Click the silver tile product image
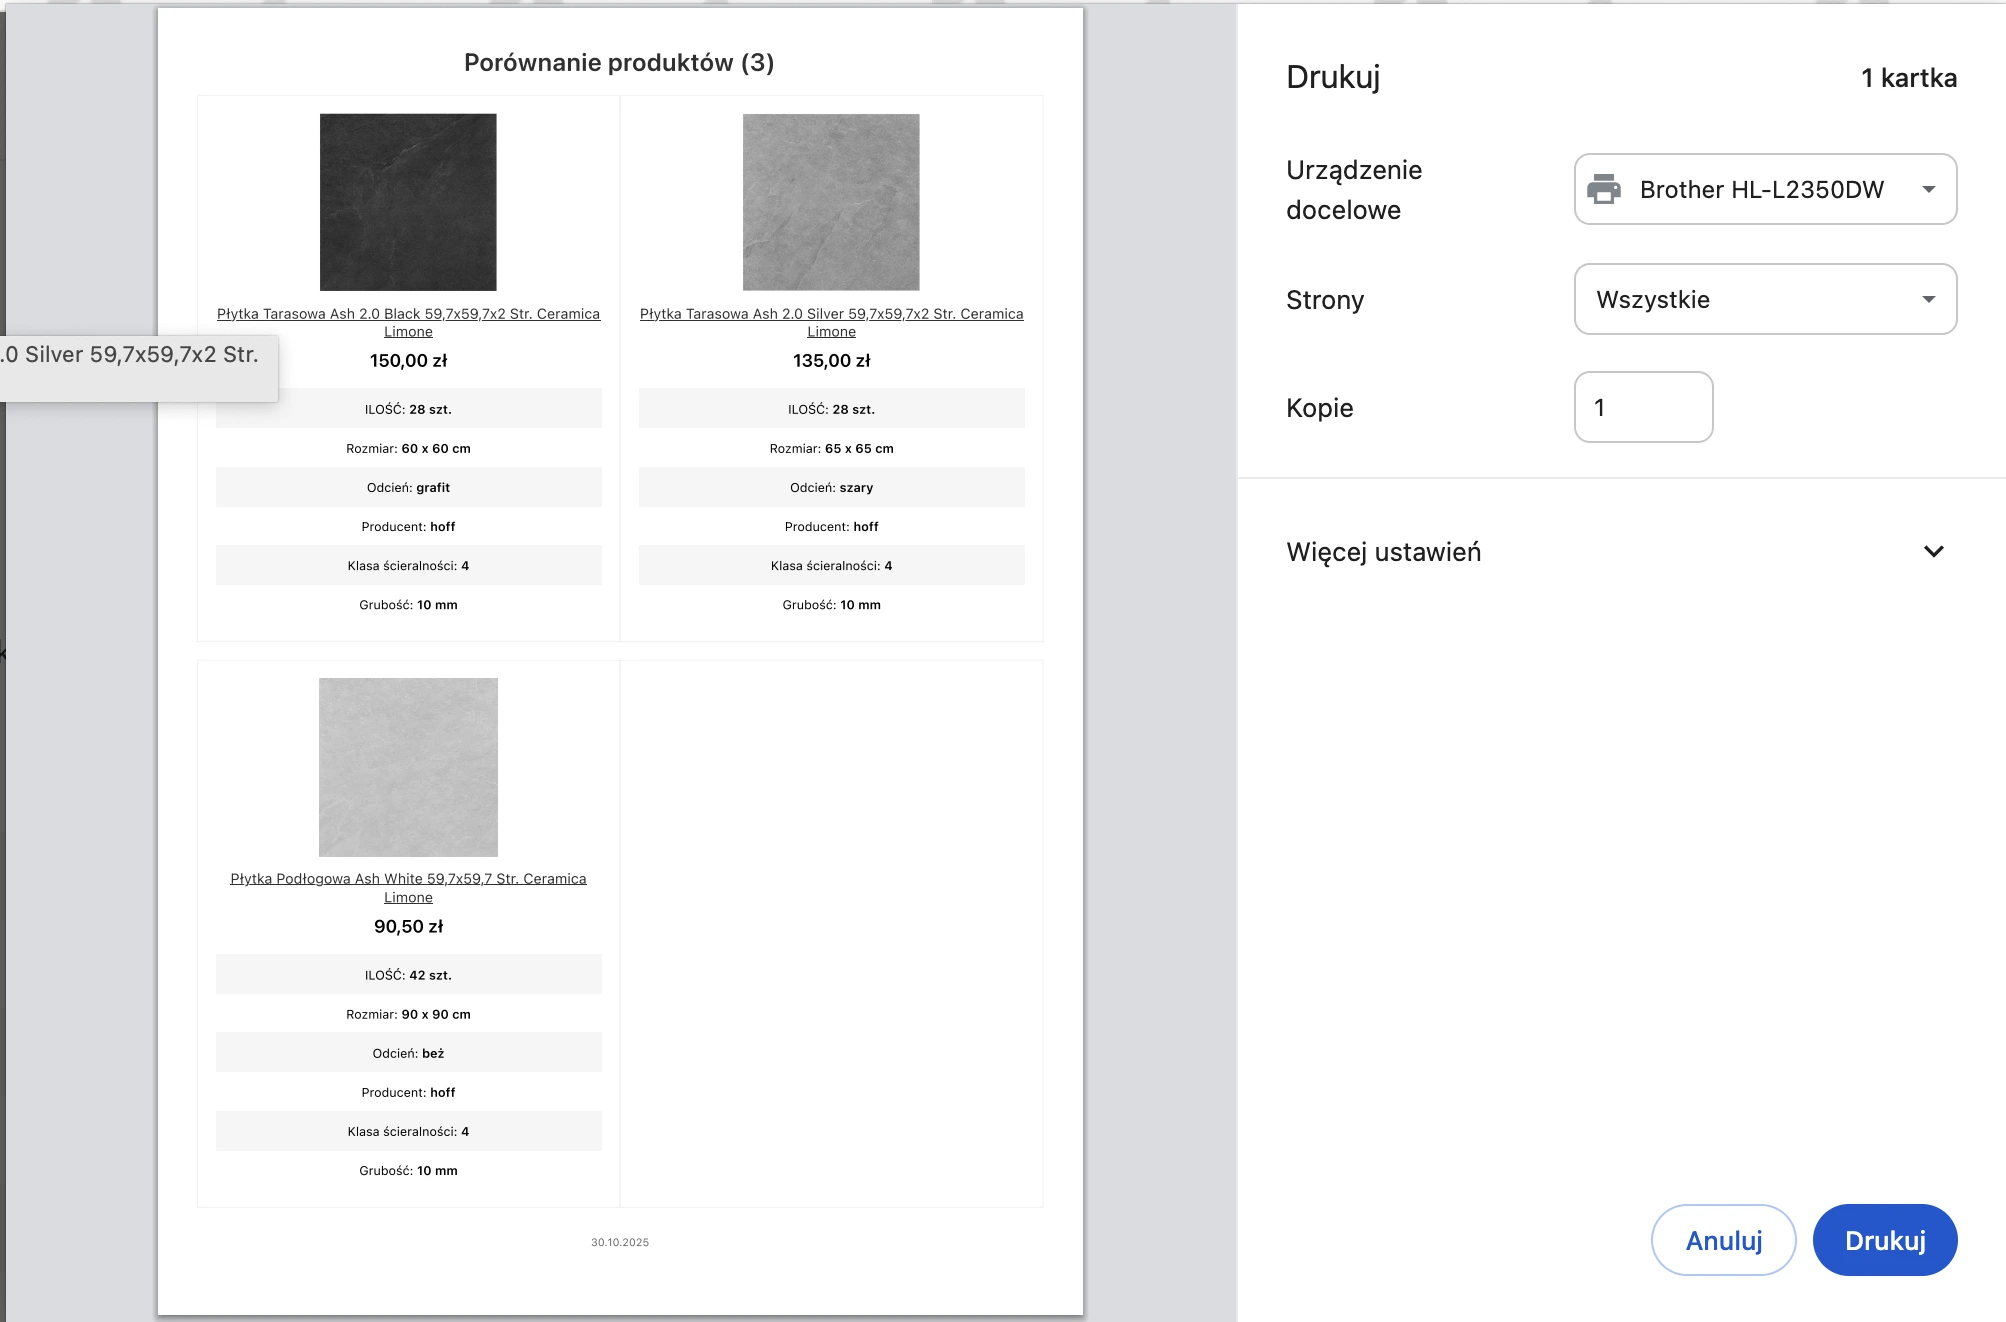2006x1322 pixels. [x=831, y=201]
